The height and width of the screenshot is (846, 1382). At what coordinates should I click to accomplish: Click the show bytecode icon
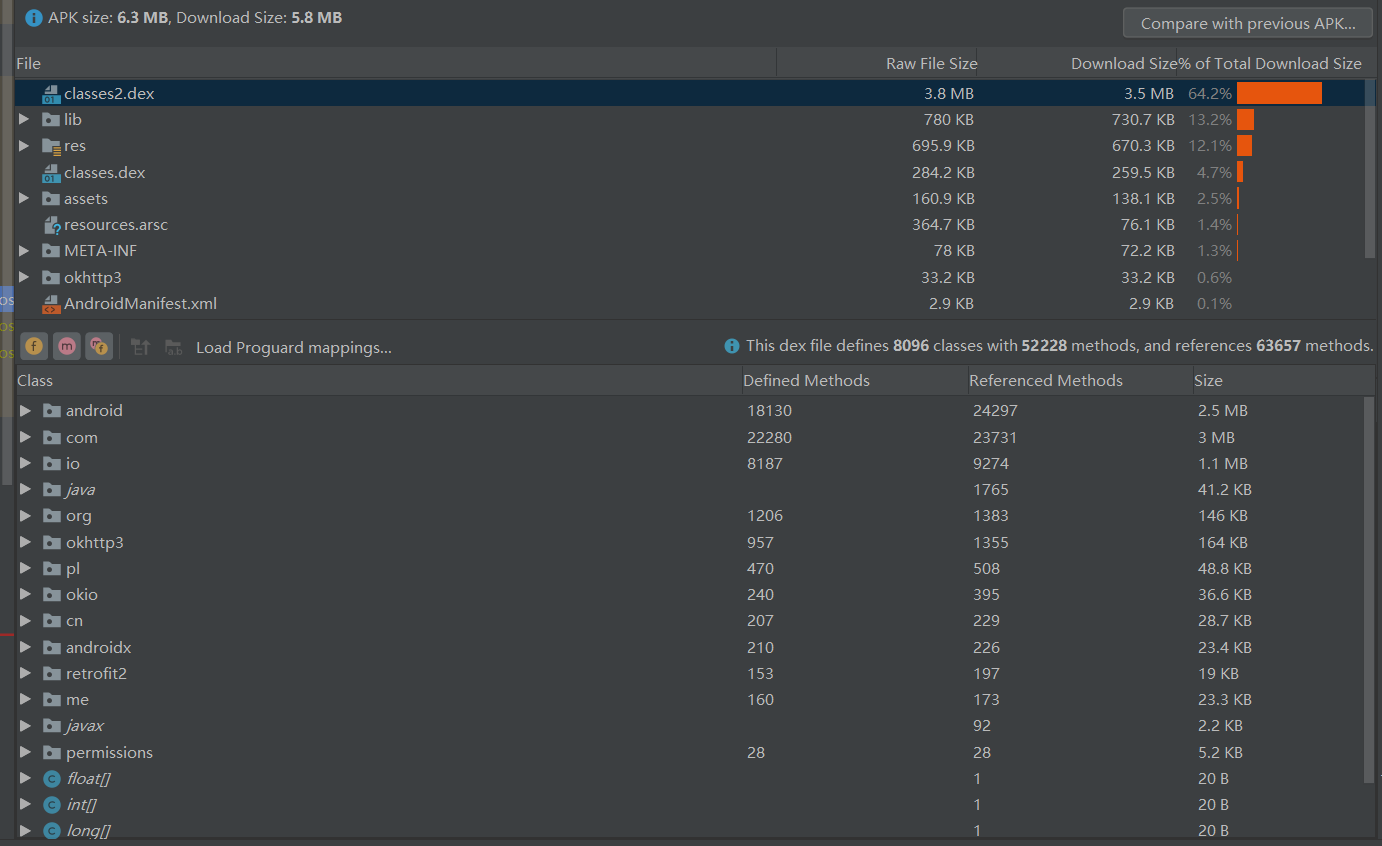pyautogui.click(x=141, y=347)
